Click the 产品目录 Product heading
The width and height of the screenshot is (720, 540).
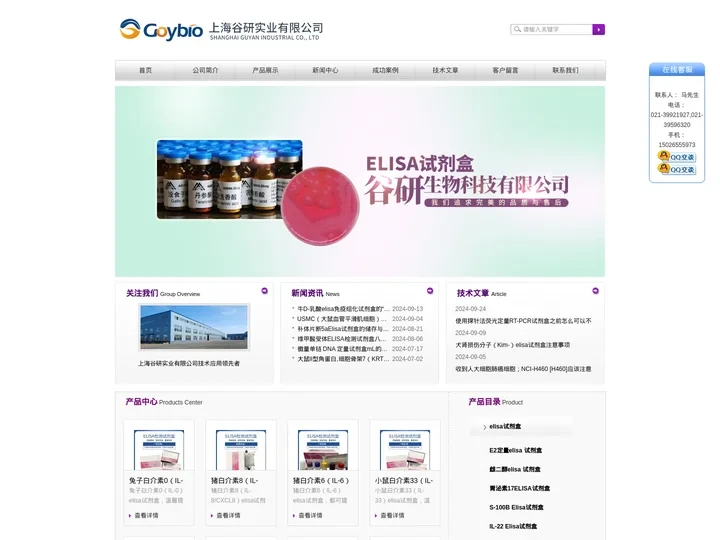(495, 402)
